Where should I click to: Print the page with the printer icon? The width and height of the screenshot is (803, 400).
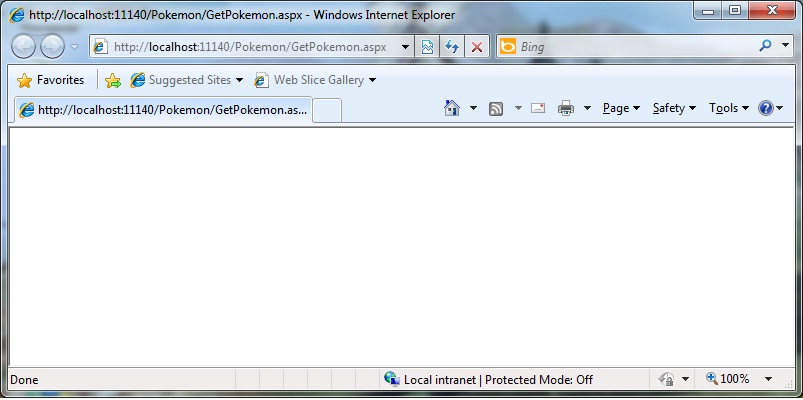pos(565,108)
